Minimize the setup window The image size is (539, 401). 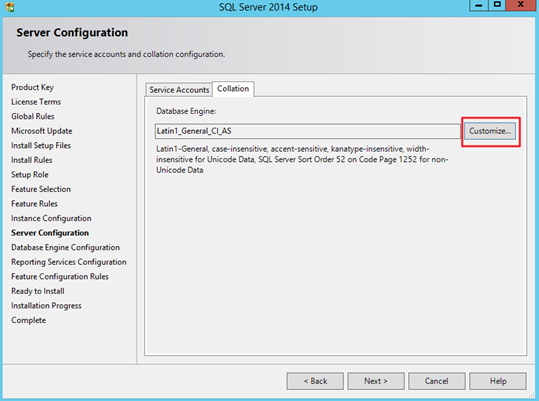479,5
